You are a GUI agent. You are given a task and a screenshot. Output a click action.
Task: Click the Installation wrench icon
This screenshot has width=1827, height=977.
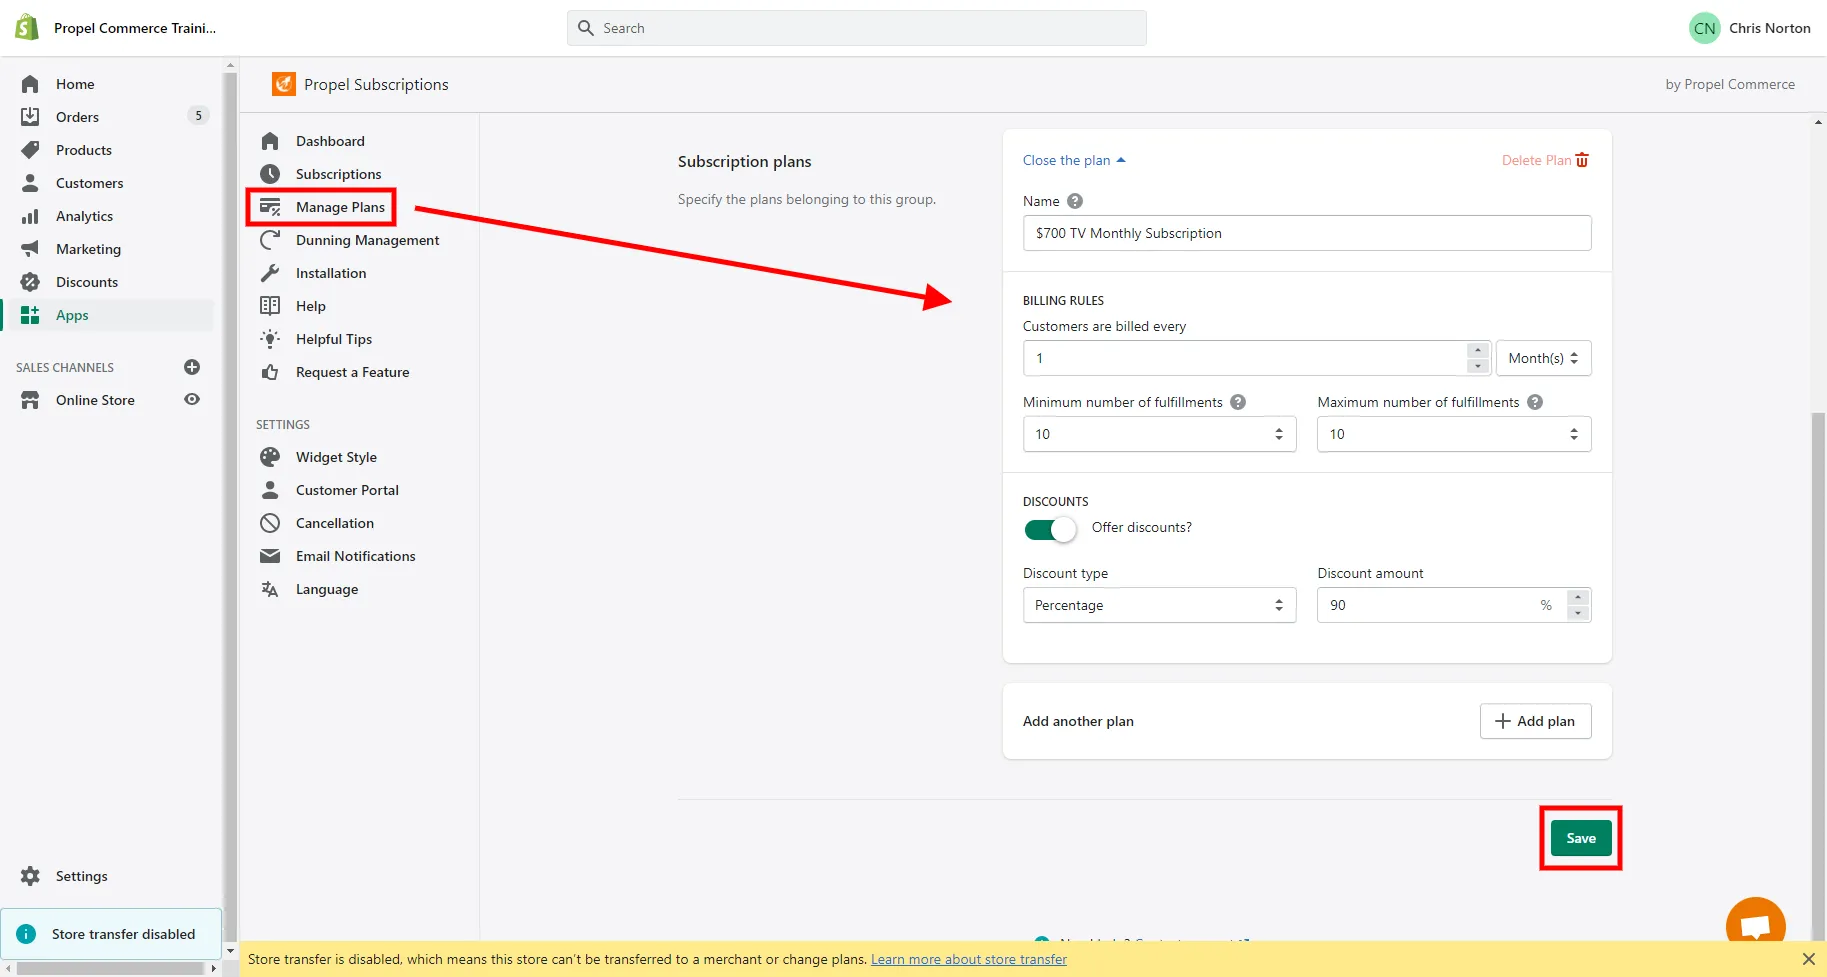pos(270,273)
